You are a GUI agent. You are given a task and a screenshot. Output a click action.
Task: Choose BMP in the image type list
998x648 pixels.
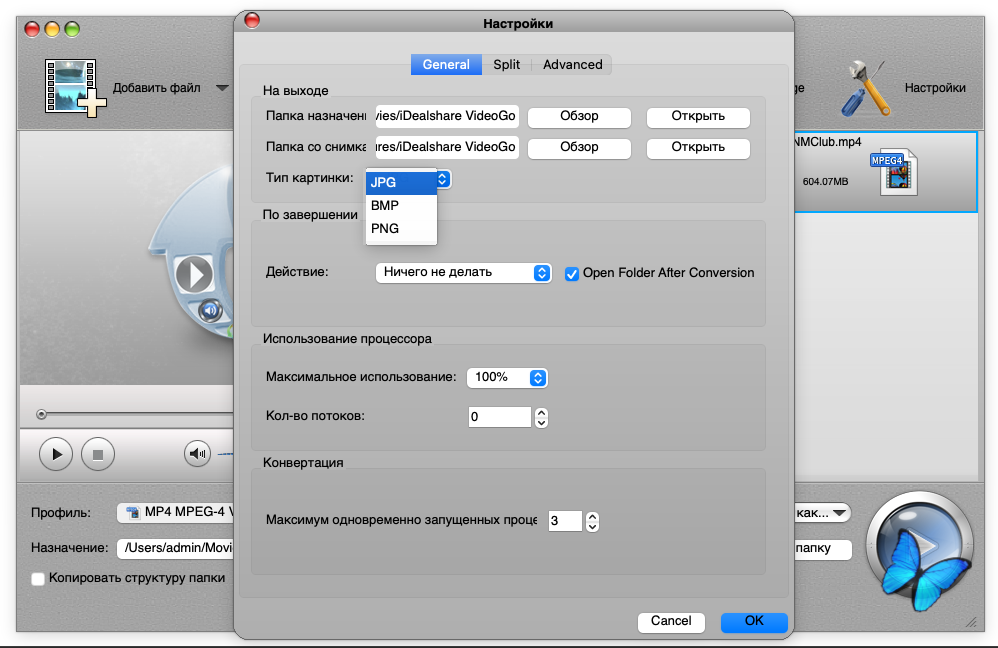[385, 205]
